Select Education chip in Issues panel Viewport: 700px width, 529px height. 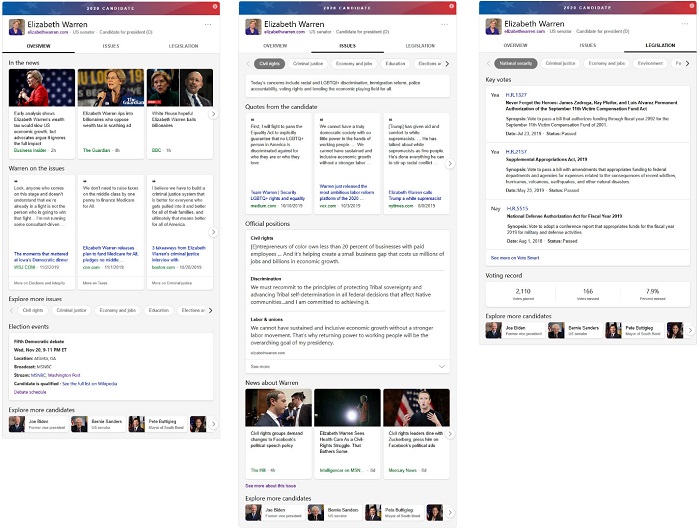[x=395, y=64]
